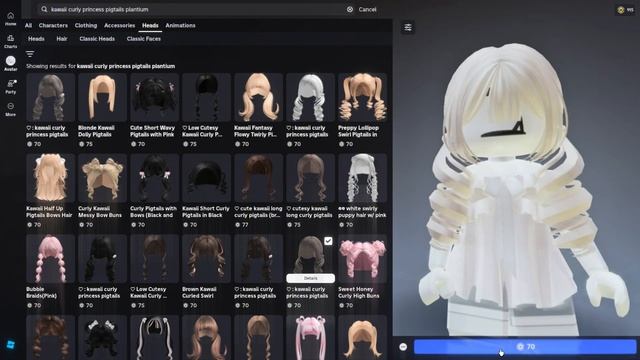Click the Robux balance icon
Screen dimensions: 640x360
621,10
